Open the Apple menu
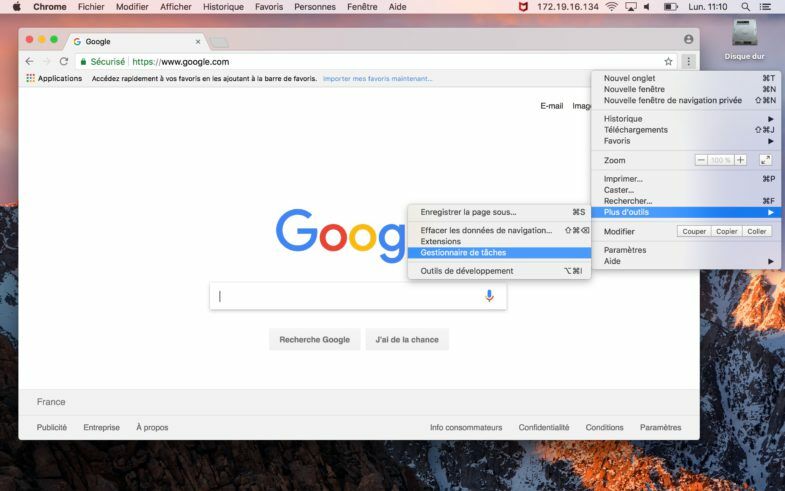 16,7
